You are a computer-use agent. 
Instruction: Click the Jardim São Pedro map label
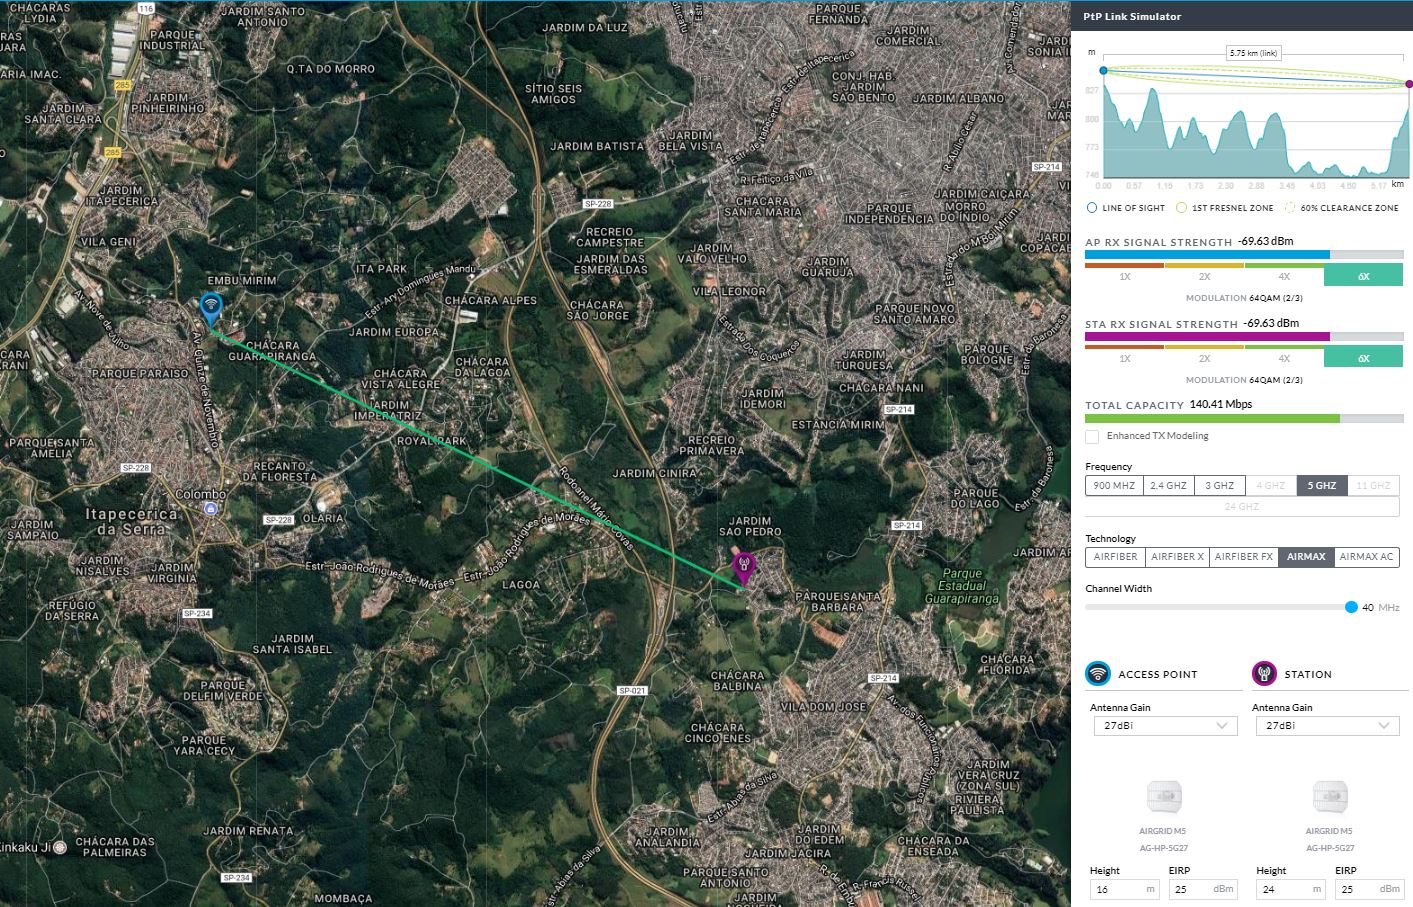[750, 526]
